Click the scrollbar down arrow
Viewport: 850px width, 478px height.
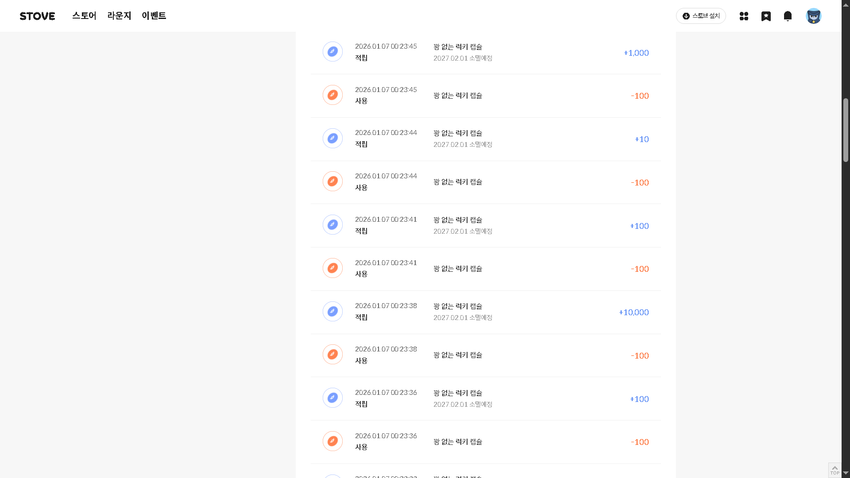click(x=845, y=473)
